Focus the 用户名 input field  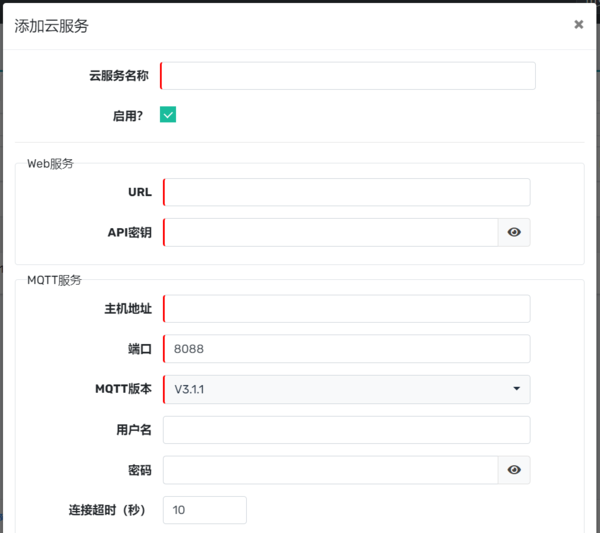[346, 430]
